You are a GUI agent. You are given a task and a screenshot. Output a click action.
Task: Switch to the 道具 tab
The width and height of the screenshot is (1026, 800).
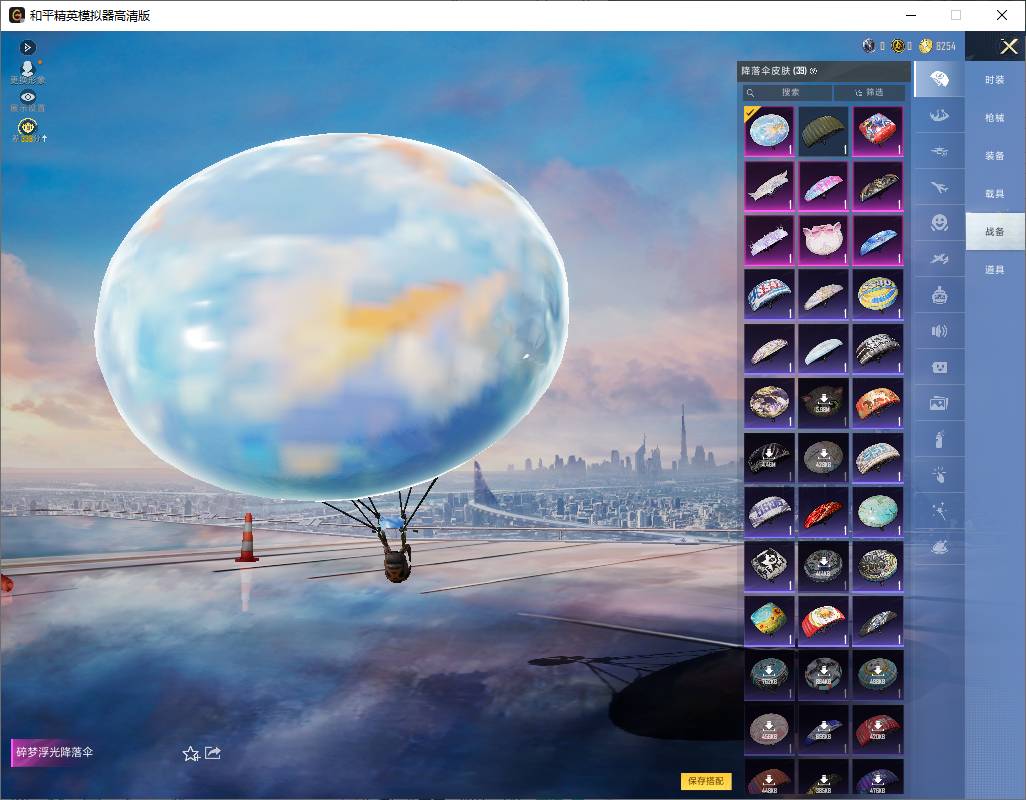pos(995,270)
